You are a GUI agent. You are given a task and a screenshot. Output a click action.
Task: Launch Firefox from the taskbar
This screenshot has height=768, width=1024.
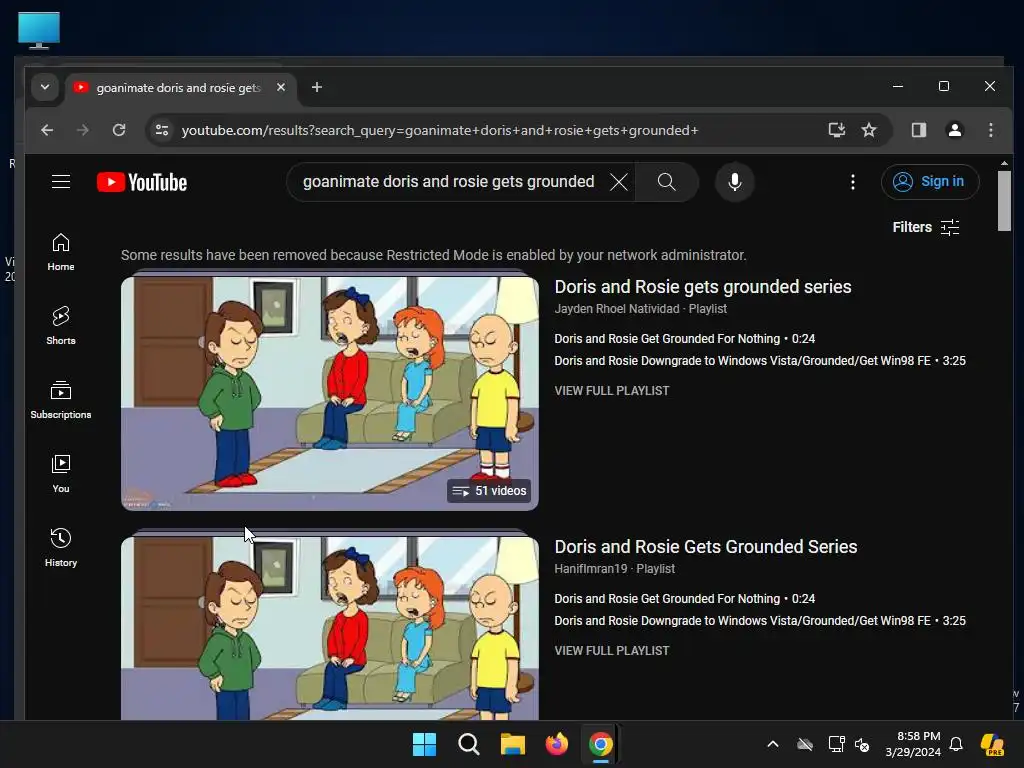pyautogui.click(x=556, y=744)
